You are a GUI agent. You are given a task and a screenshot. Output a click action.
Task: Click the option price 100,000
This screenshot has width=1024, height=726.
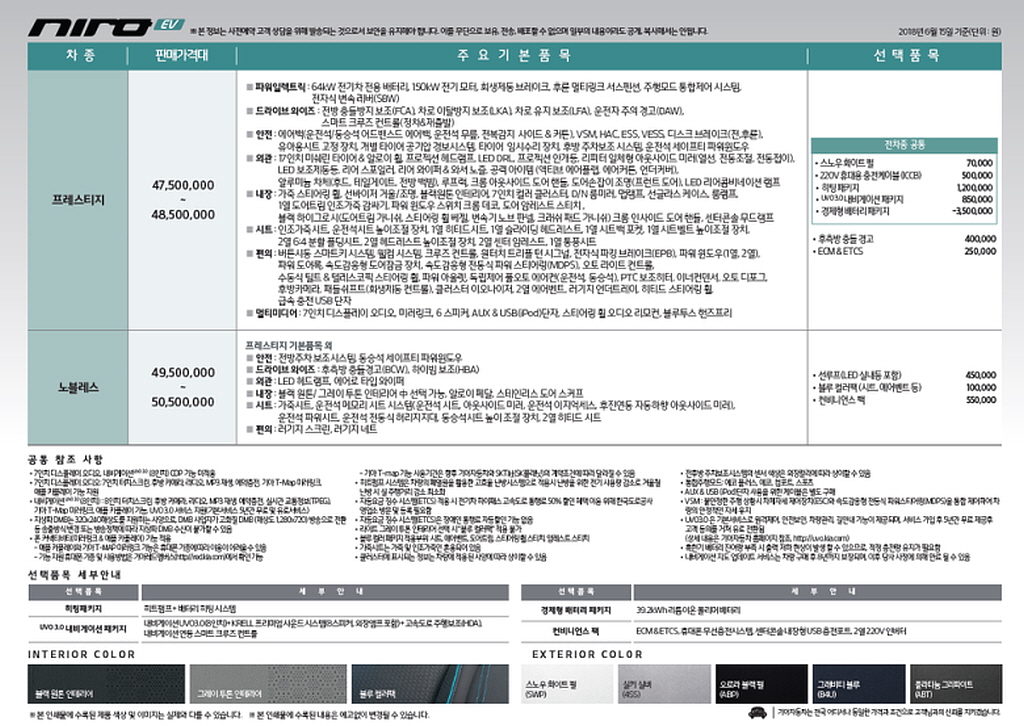pos(981,388)
